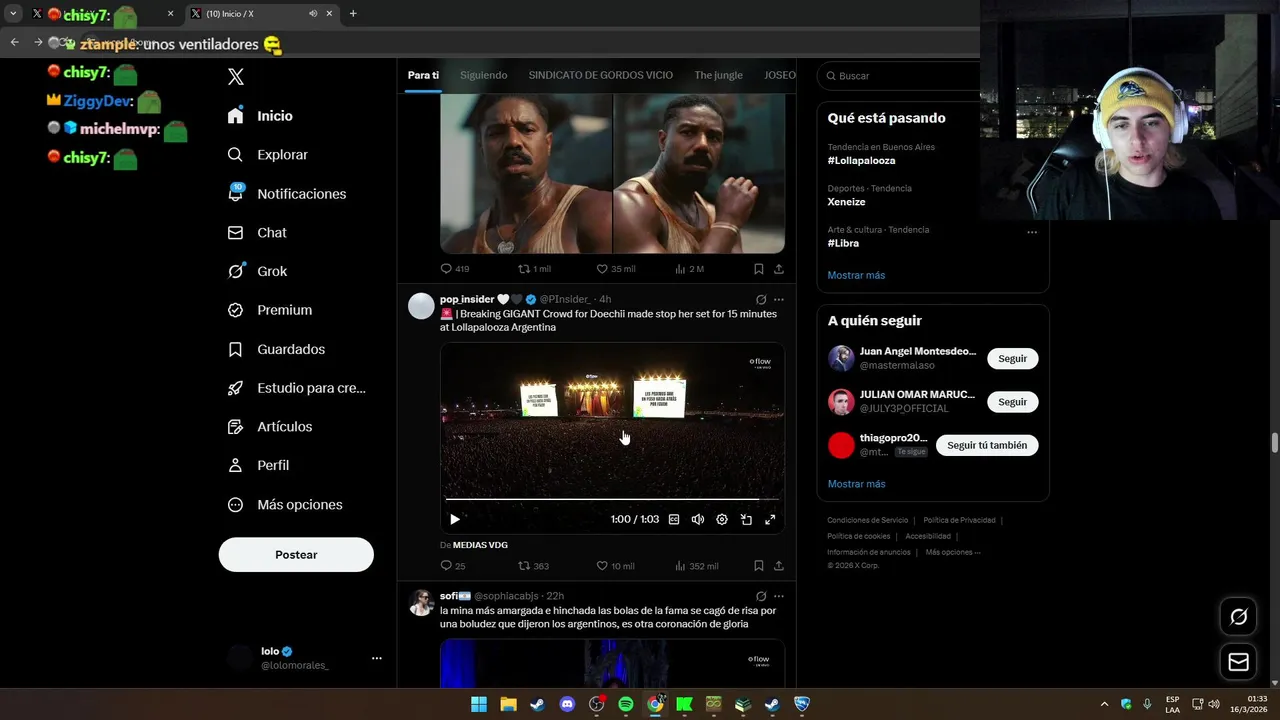Click the Postear button
The width and height of the screenshot is (1280, 720).
point(296,555)
